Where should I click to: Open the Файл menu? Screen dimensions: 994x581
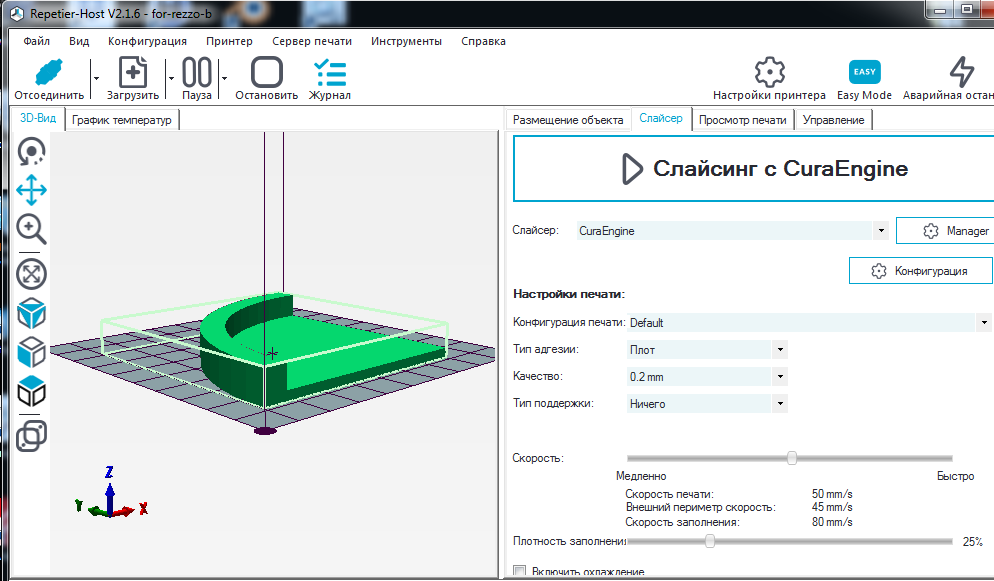tap(36, 41)
